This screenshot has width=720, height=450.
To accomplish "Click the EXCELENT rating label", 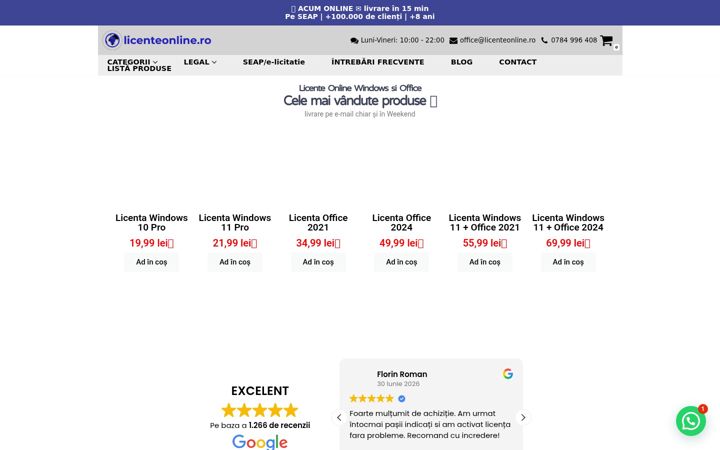I will point(260,391).
